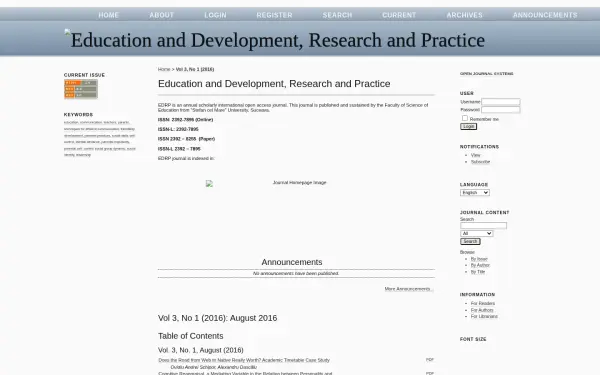Follow the Vol 3, No 1 (2016) breadcrumb
This screenshot has height=375, width=600.
(195, 69)
